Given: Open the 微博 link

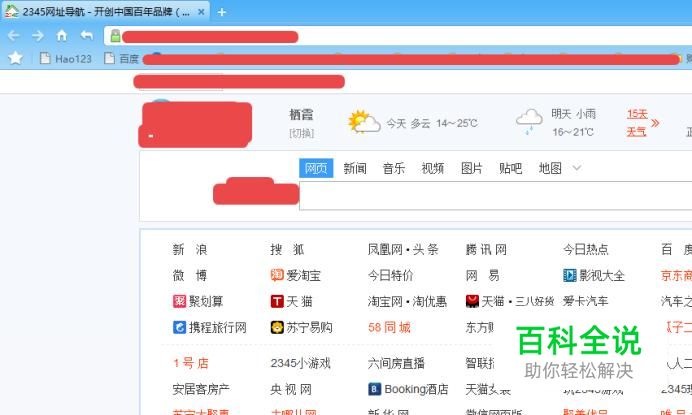Looking at the screenshot, I should click(190, 275).
